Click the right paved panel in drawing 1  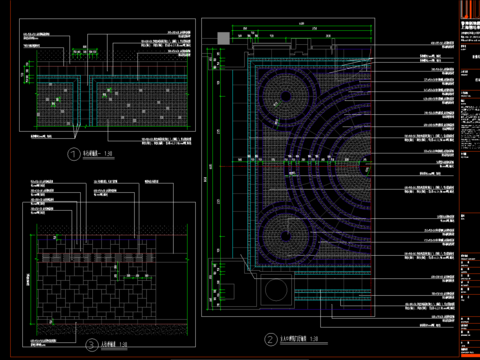(142, 104)
